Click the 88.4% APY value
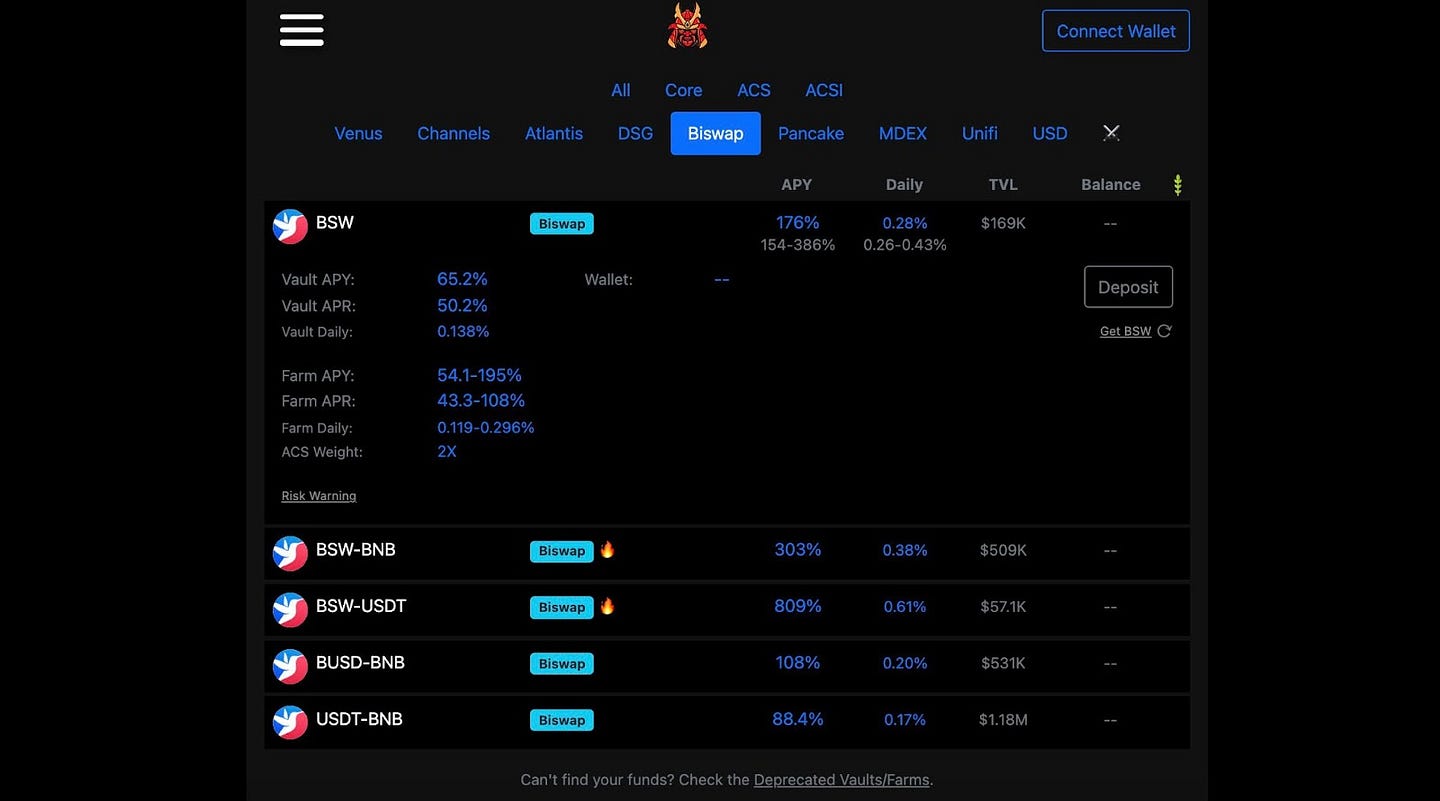 click(797, 719)
